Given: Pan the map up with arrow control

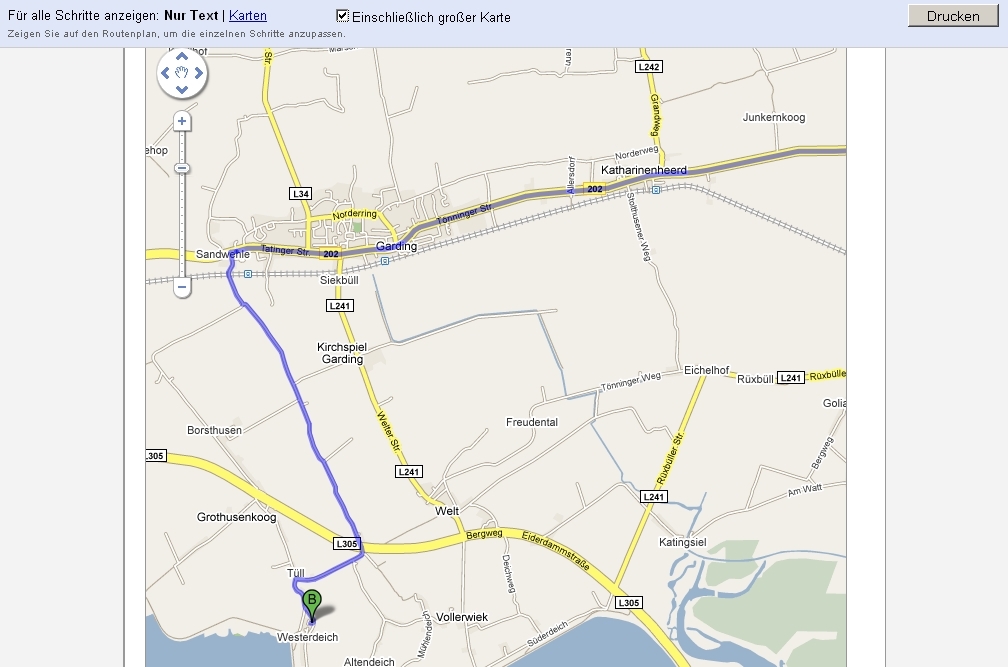Looking at the screenshot, I should point(182,57).
